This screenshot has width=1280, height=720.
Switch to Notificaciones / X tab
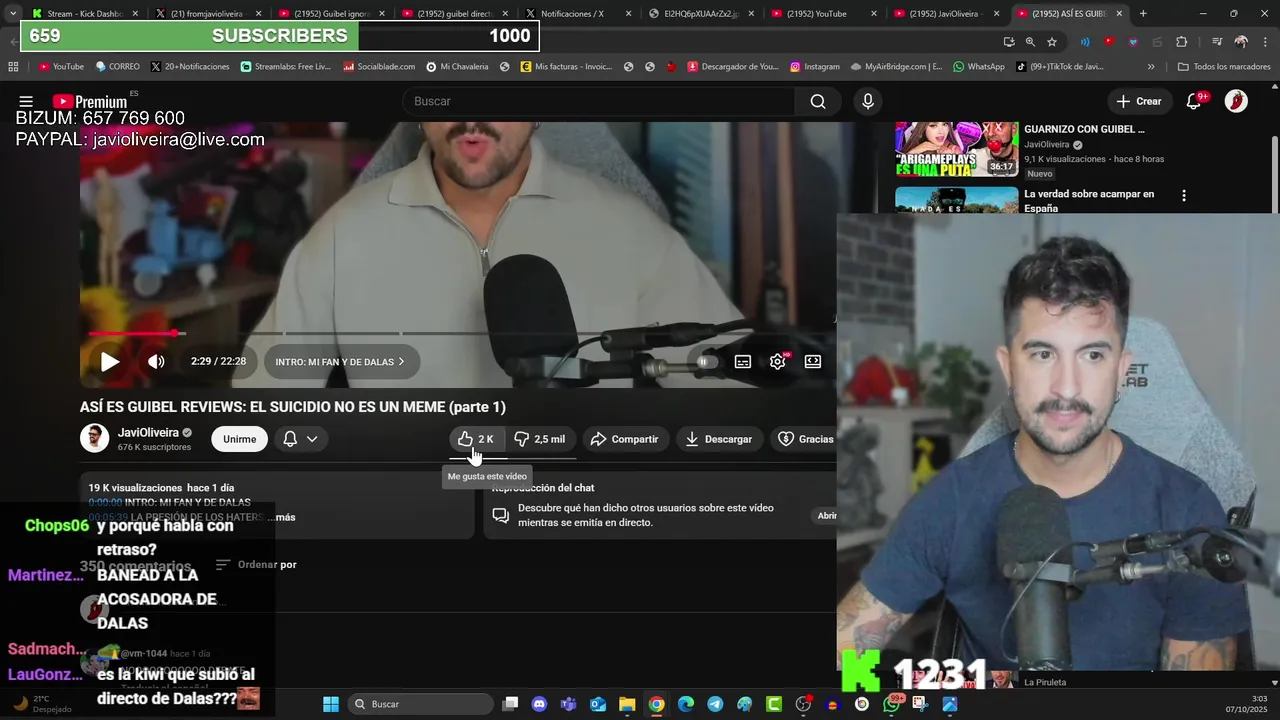(x=578, y=14)
